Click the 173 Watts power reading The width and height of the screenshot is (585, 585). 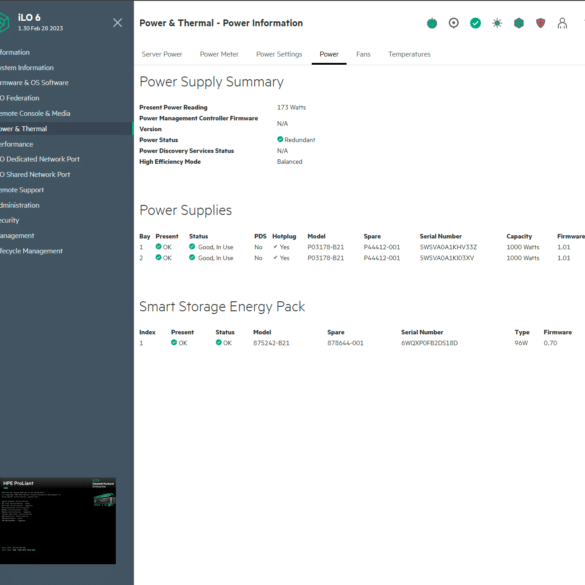point(291,107)
